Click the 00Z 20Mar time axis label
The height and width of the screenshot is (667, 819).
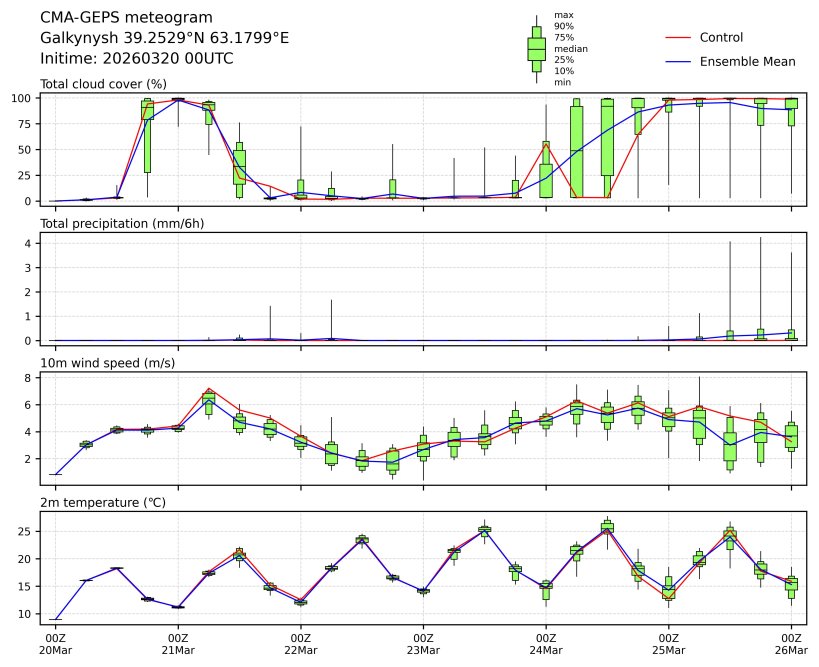click(55, 643)
